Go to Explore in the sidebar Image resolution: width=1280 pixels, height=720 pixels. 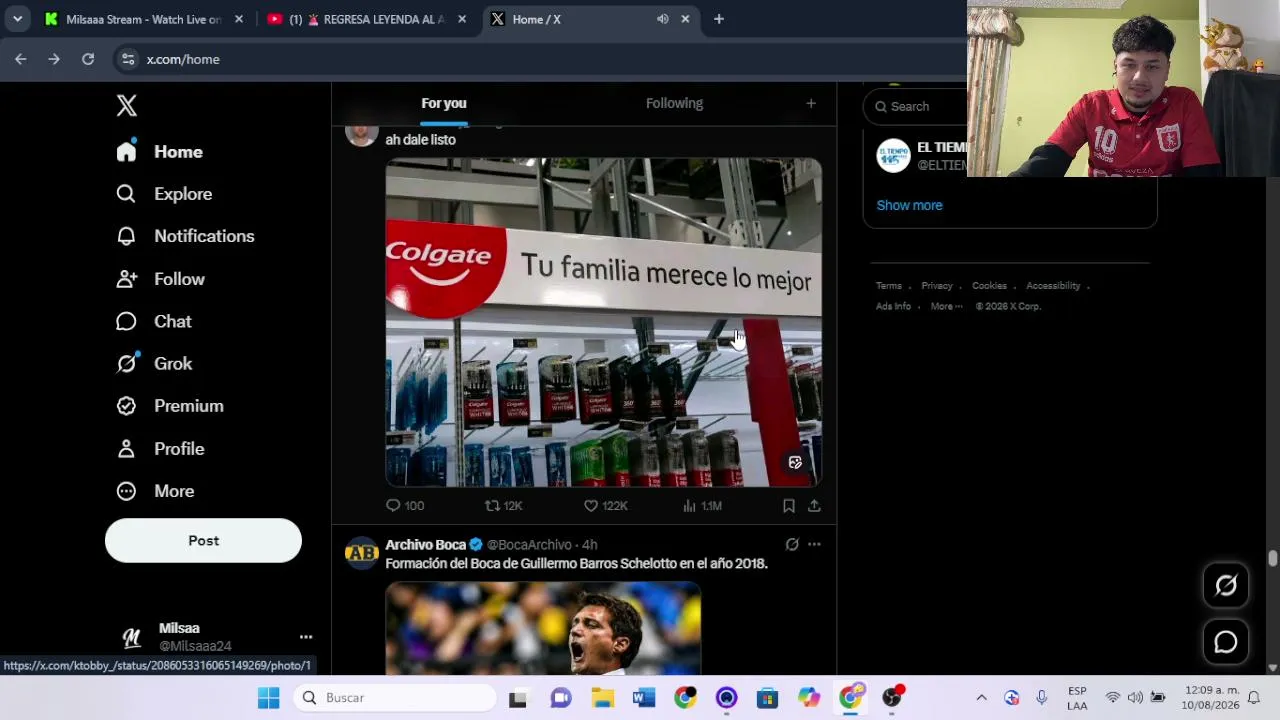click(164, 194)
